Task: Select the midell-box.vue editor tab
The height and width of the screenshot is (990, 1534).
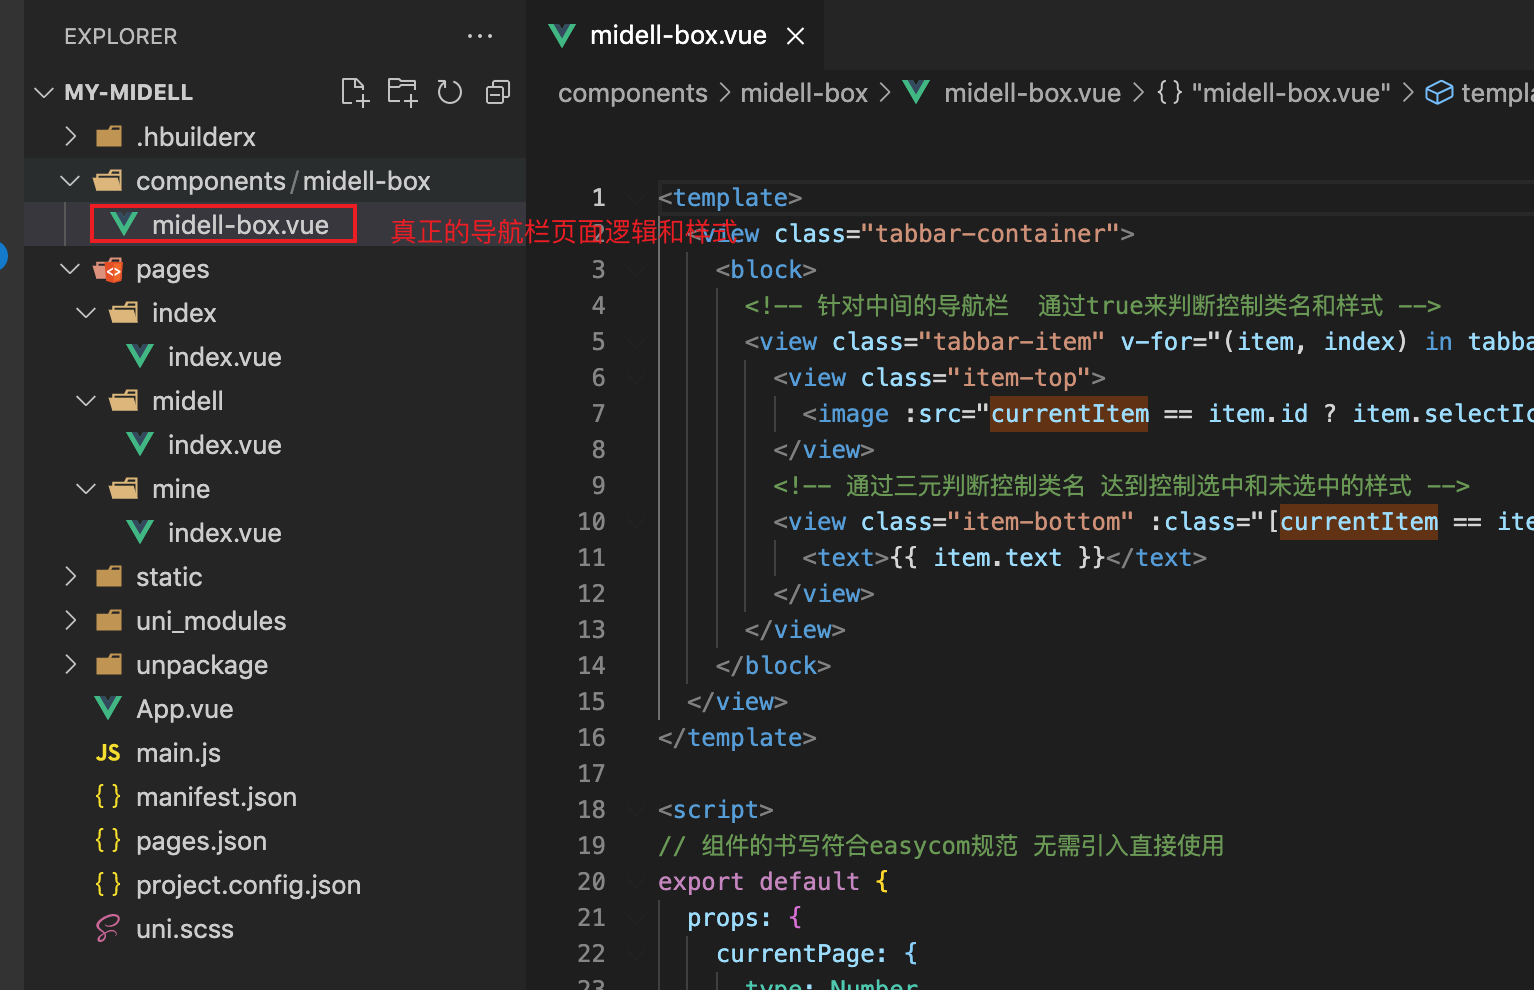Action: point(677,36)
